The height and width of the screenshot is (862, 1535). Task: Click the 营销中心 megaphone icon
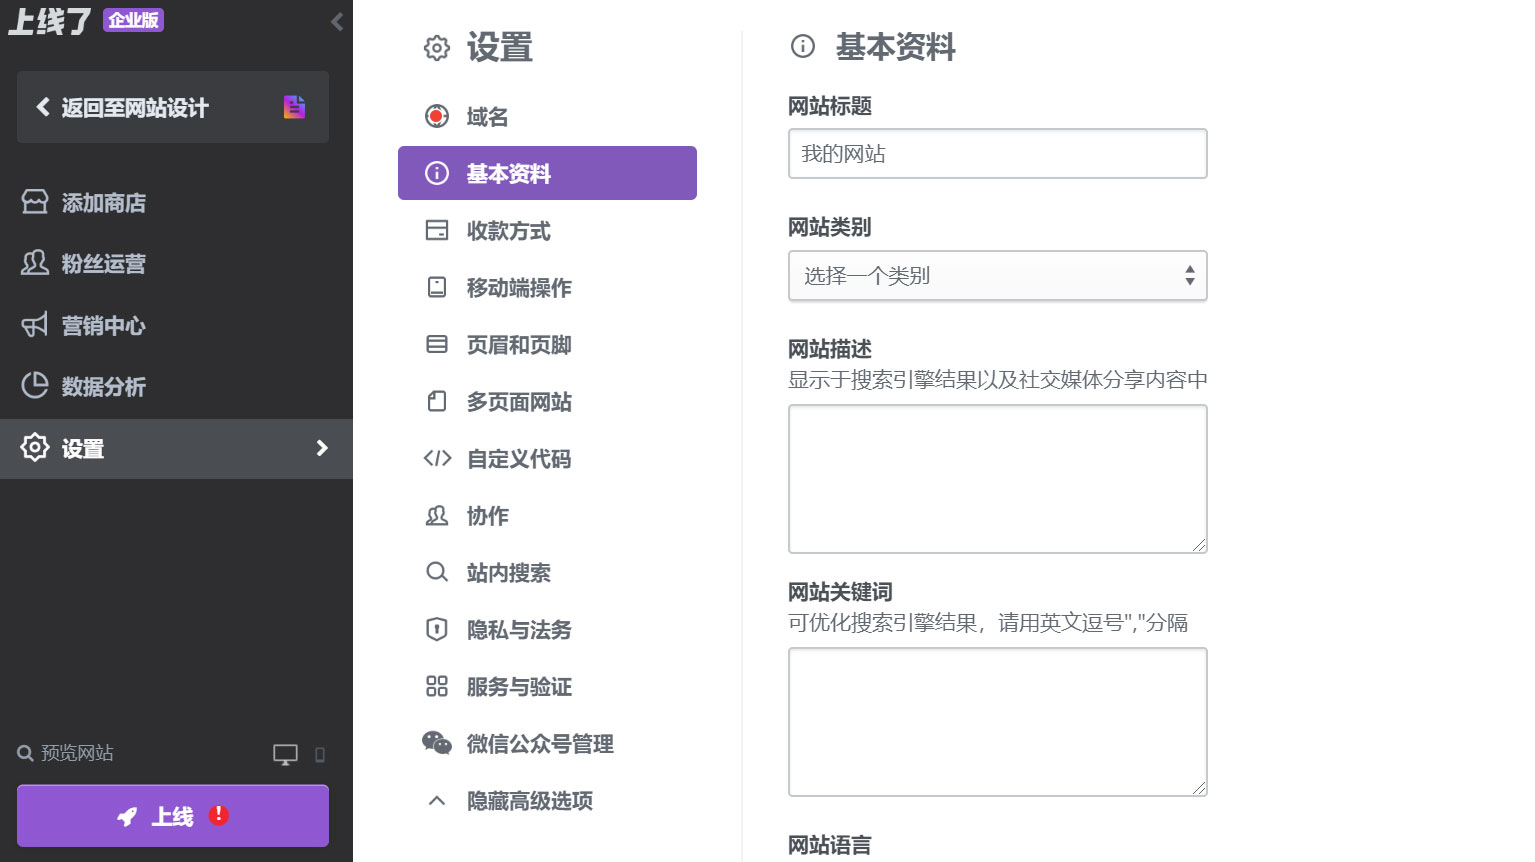[x=34, y=325]
